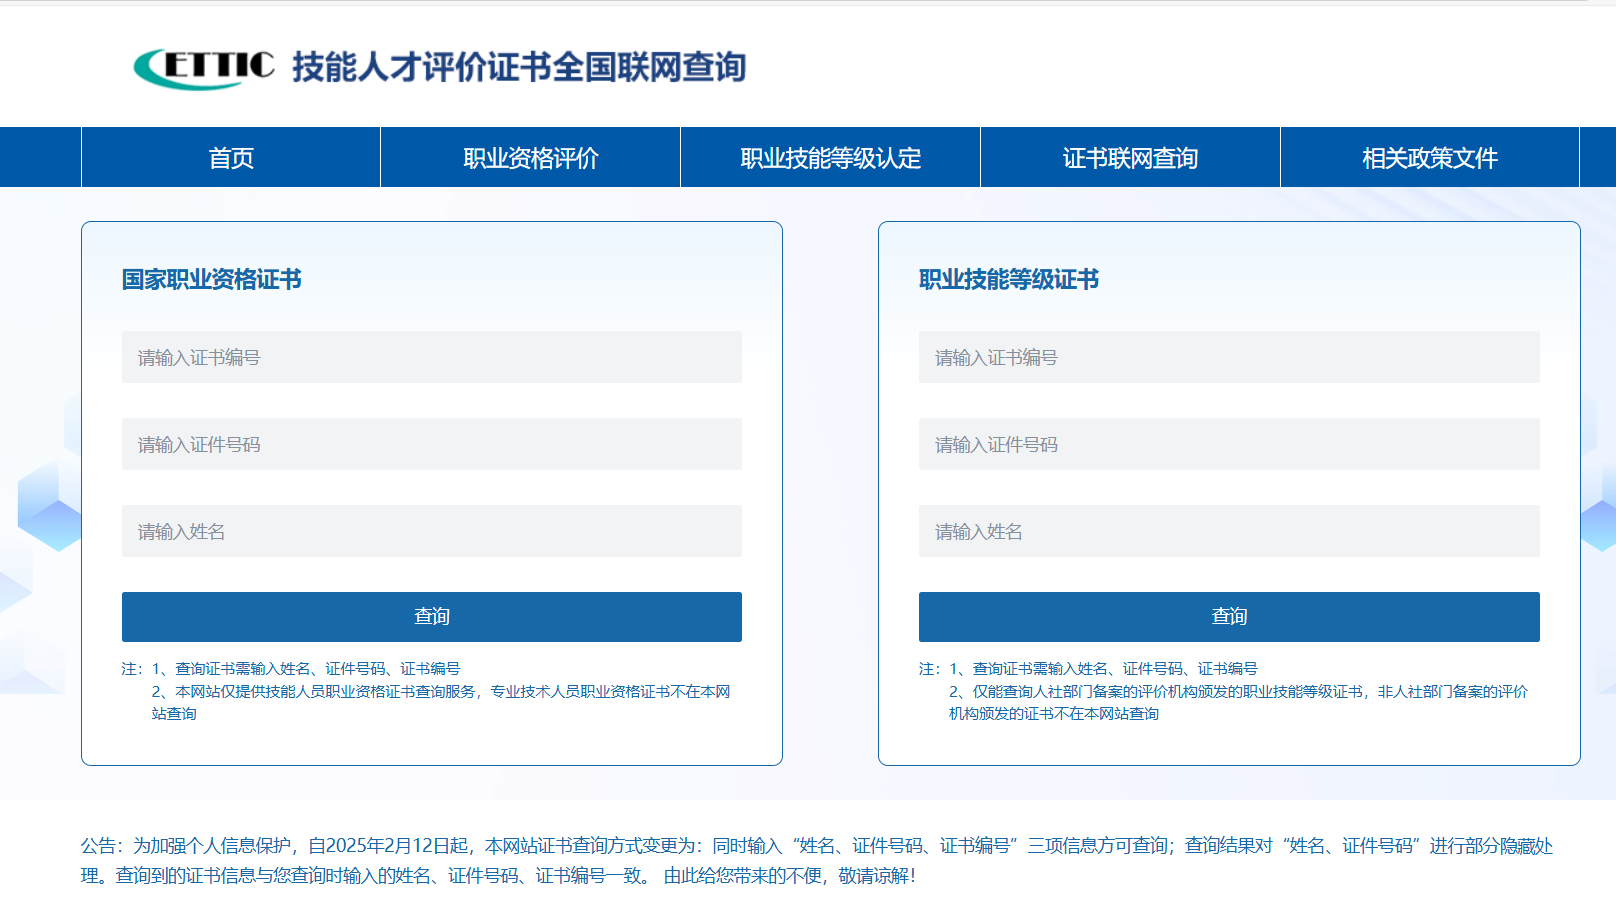Click the certificate number field under 国家职业资格证书

click(x=431, y=357)
